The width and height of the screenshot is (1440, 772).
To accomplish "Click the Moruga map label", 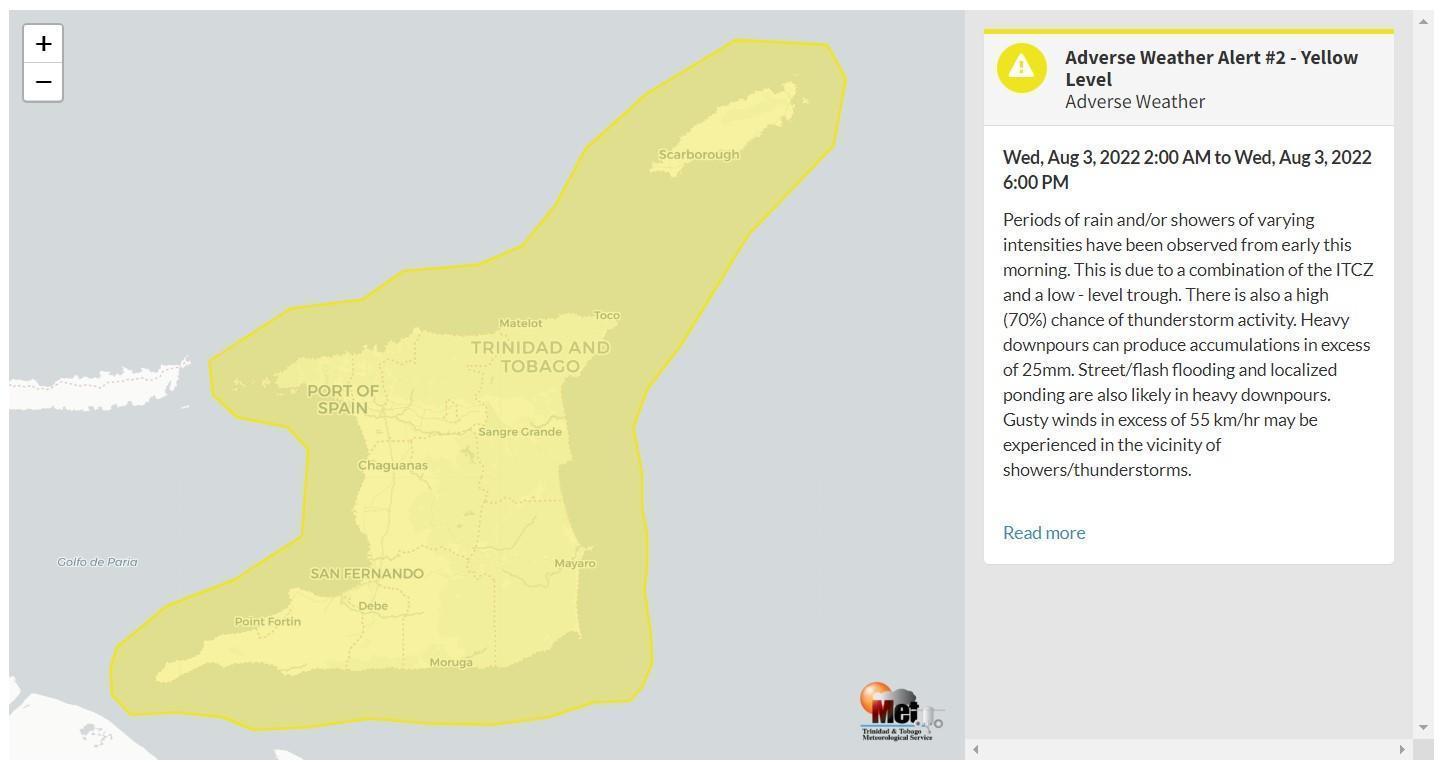I will coord(451,662).
